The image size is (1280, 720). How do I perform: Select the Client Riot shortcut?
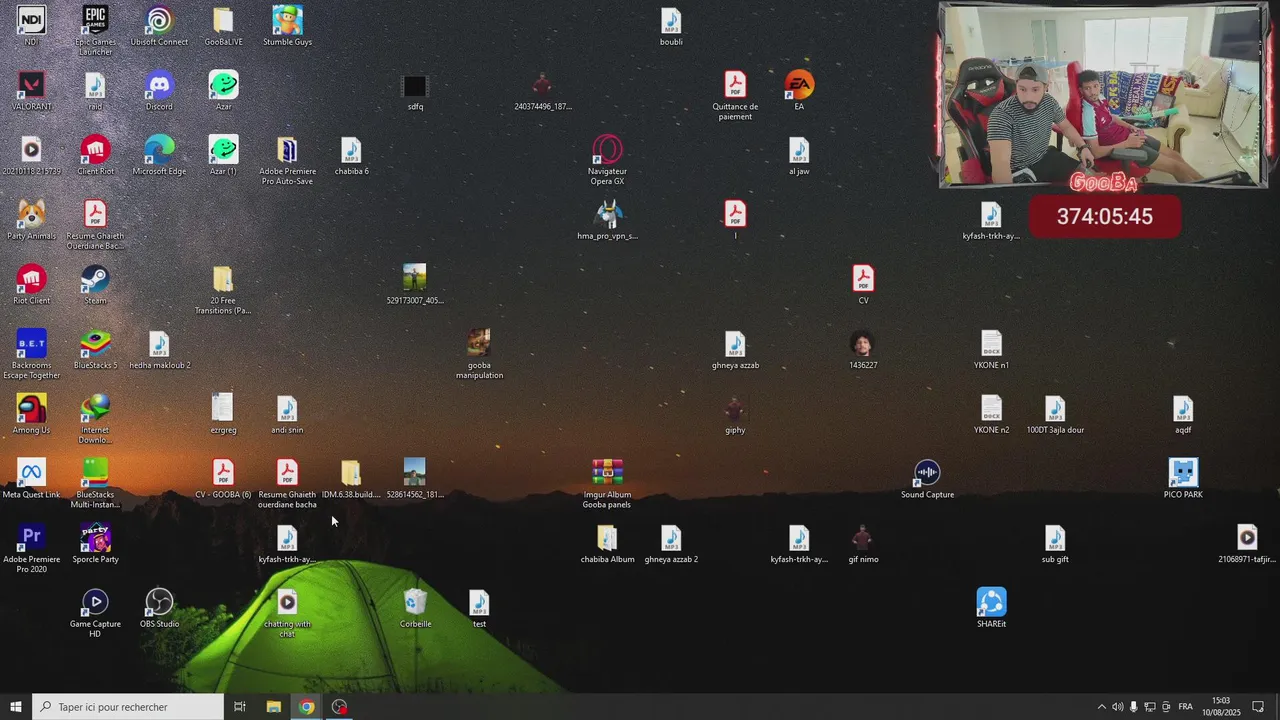point(95,151)
